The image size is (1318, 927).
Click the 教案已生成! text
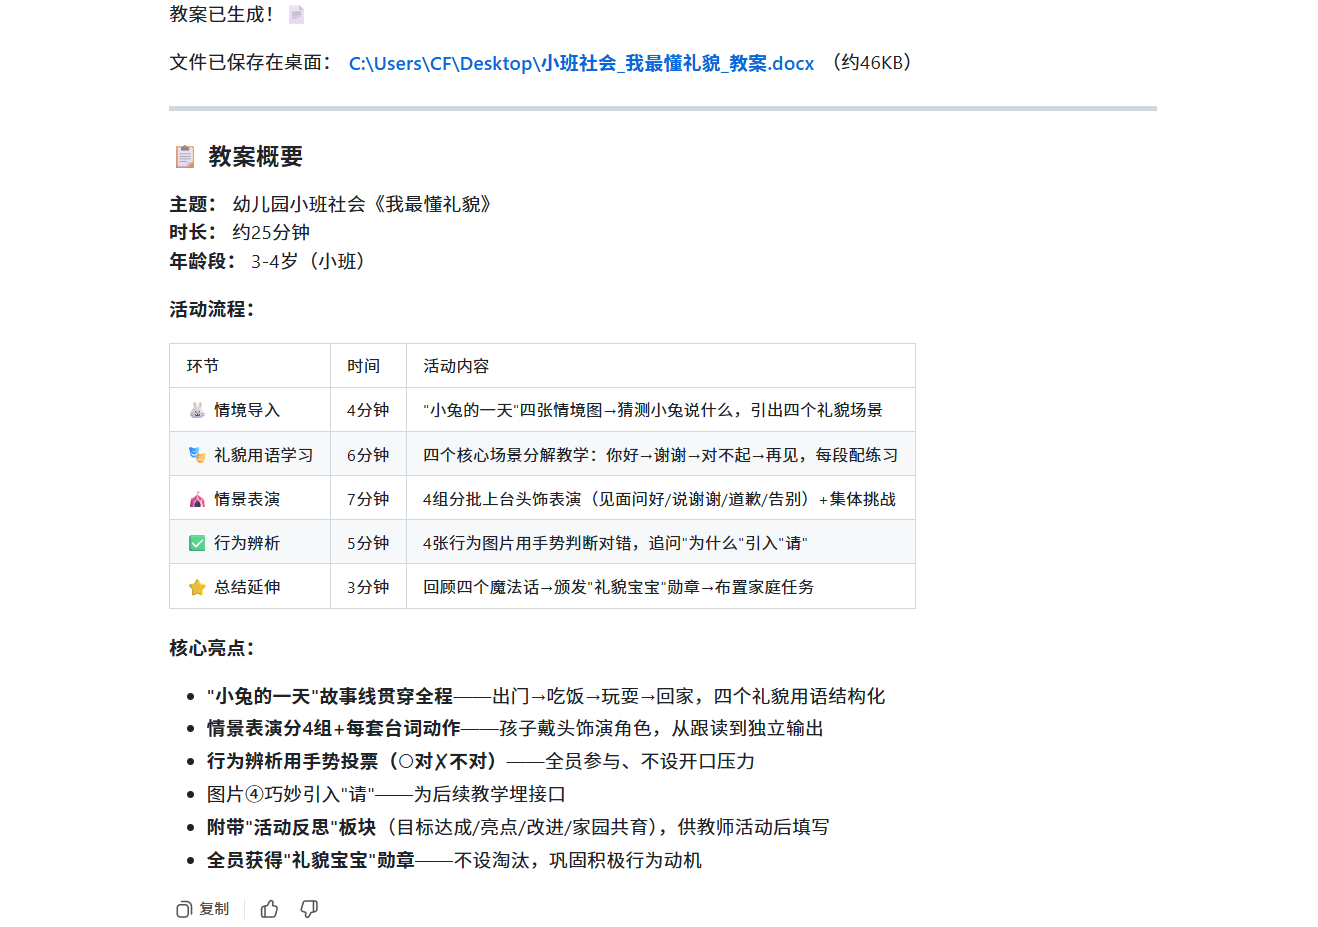click(223, 14)
